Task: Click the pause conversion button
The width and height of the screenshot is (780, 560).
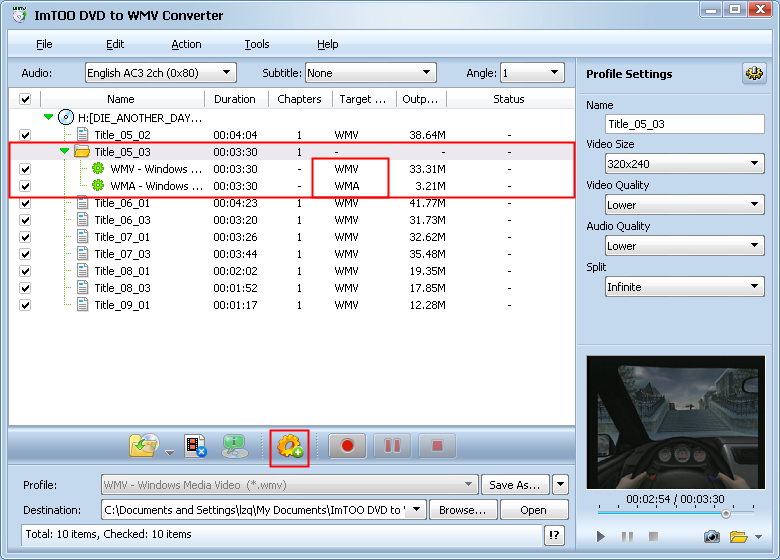Action: point(392,446)
